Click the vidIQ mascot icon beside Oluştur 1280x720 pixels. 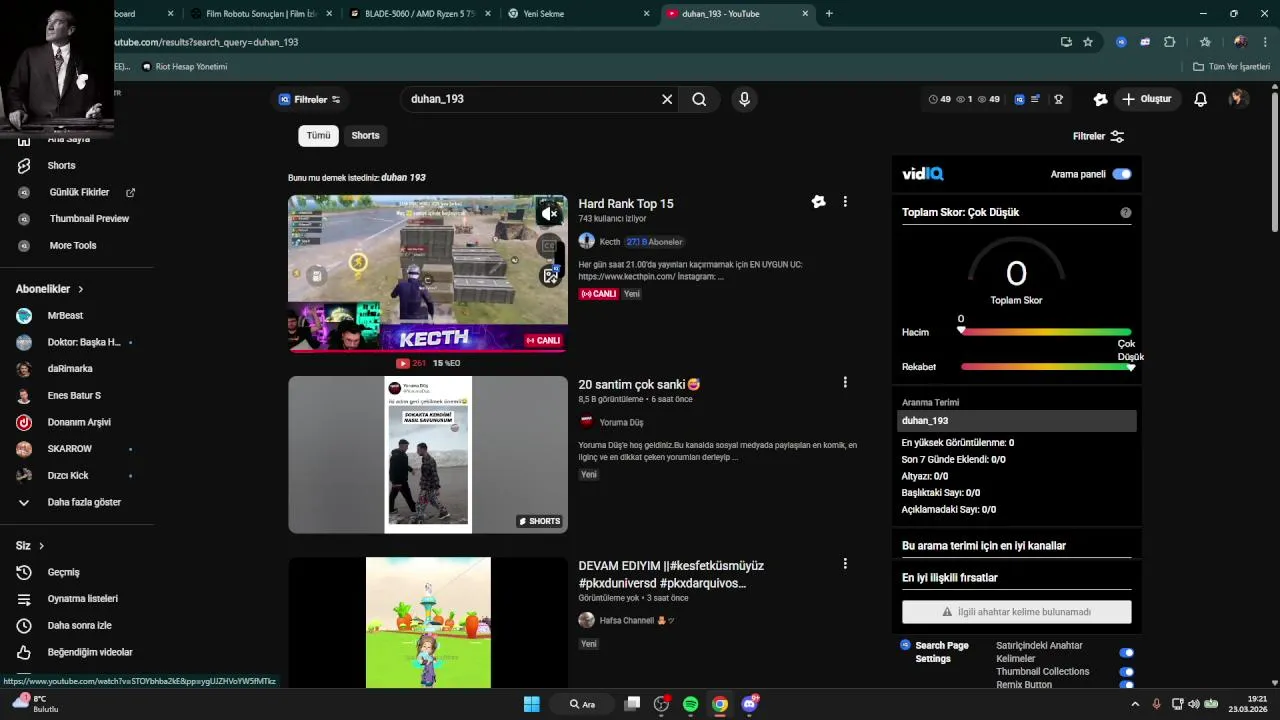click(x=1100, y=99)
